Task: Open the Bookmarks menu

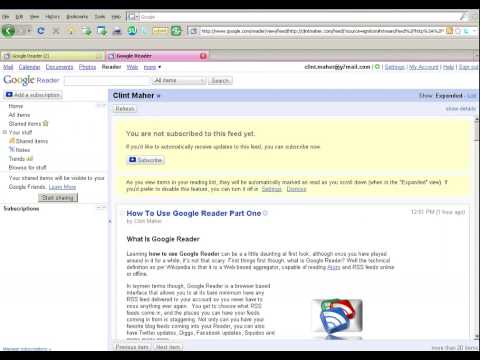Action: [x=77, y=17]
